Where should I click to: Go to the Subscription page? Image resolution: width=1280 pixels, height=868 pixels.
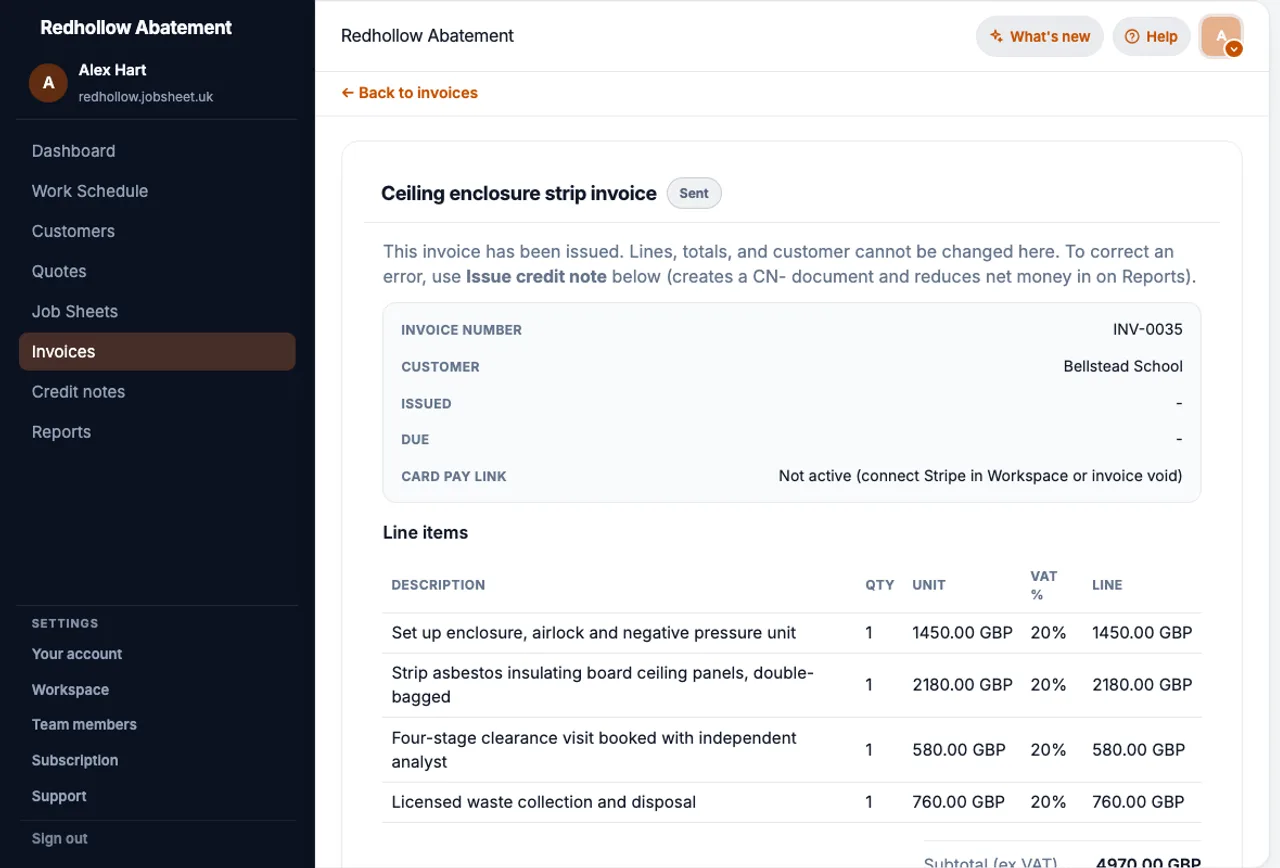[x=75, y=761]
